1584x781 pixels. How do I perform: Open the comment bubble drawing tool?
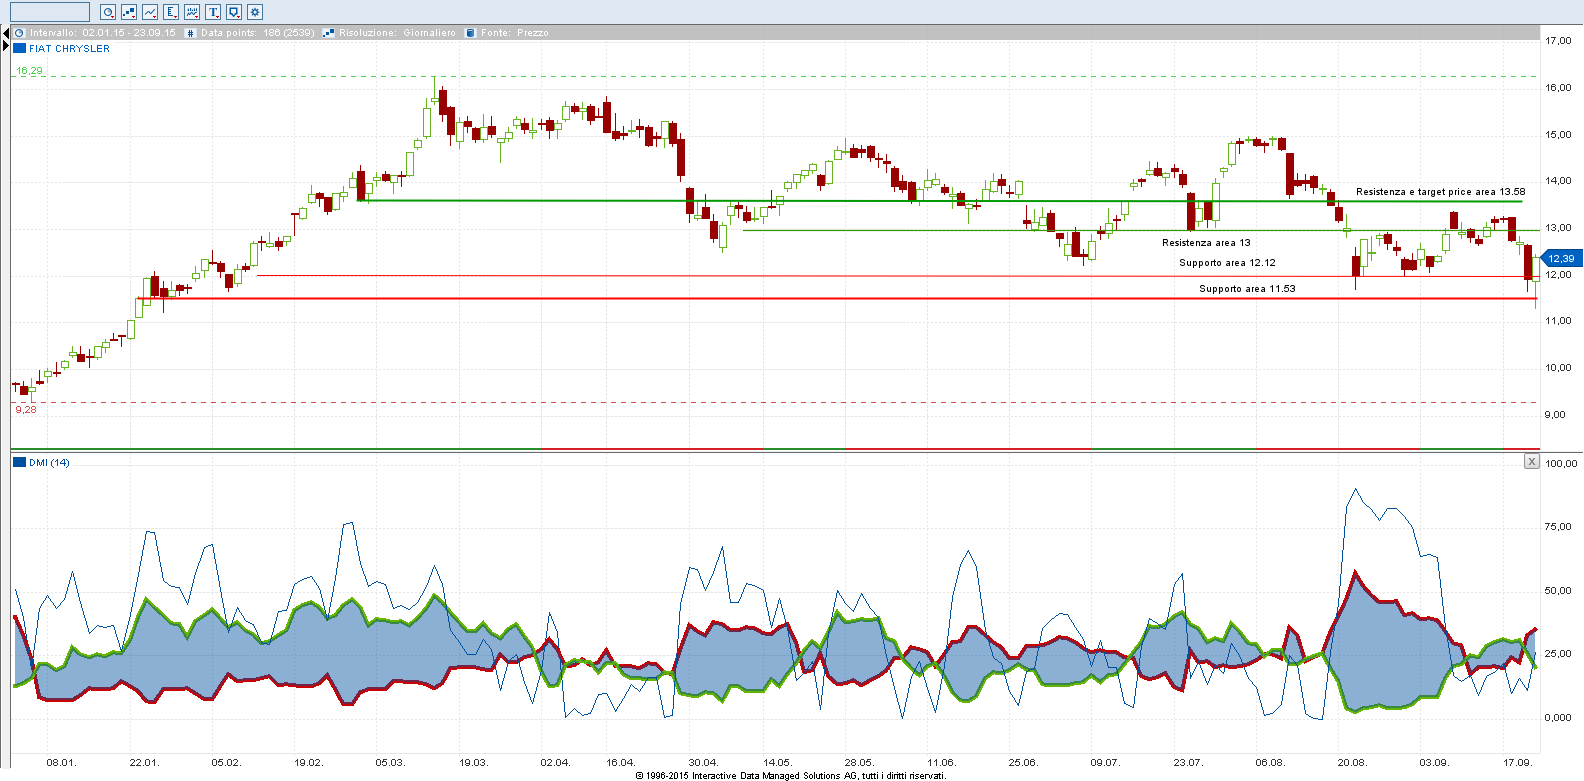pyautogui.click(x=234, y=12)
